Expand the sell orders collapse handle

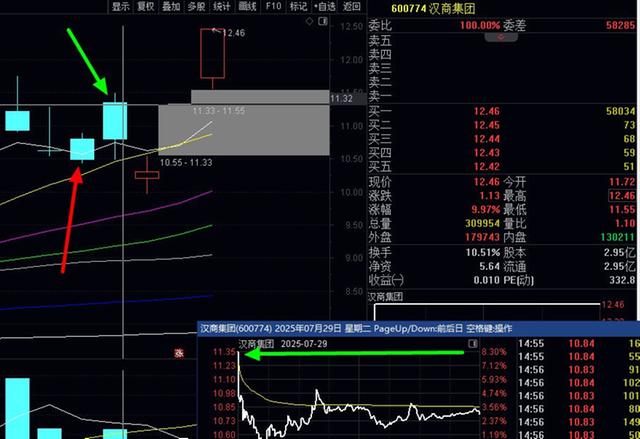[501, 37]
